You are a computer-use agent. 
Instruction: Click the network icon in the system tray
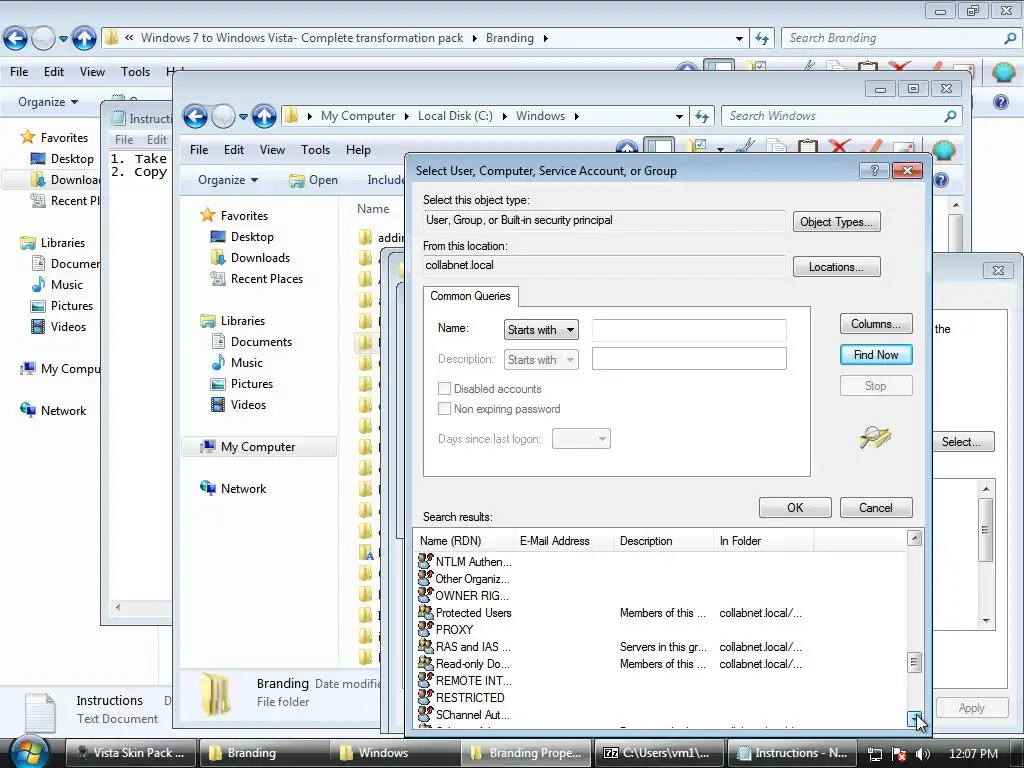tap(875, 754)
